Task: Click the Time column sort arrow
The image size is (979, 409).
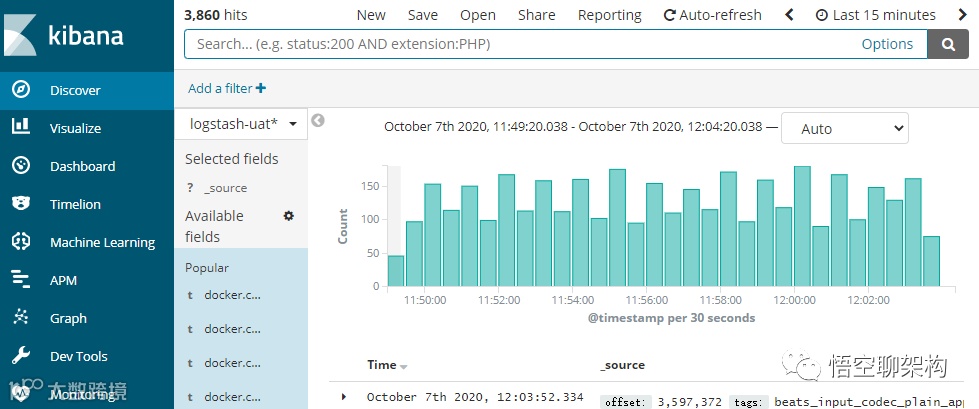Action: point(403,367)
